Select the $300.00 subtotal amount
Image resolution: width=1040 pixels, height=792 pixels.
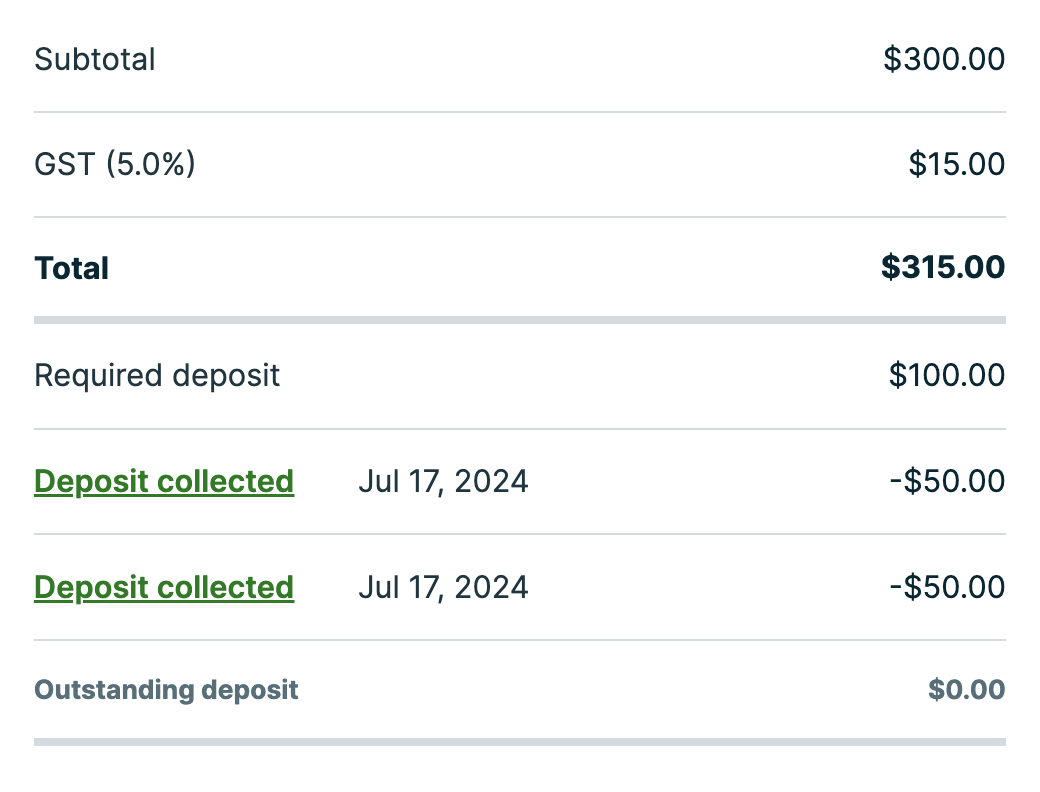click(944, 59)
